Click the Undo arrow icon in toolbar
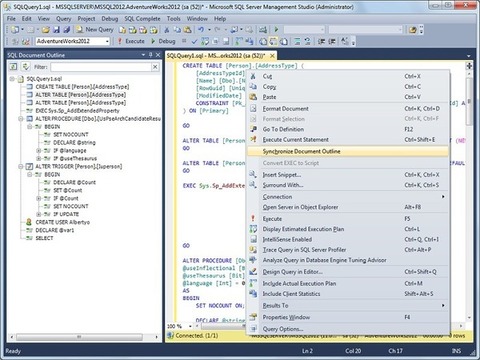Screen dimensions: 480x360 [201, 30]
